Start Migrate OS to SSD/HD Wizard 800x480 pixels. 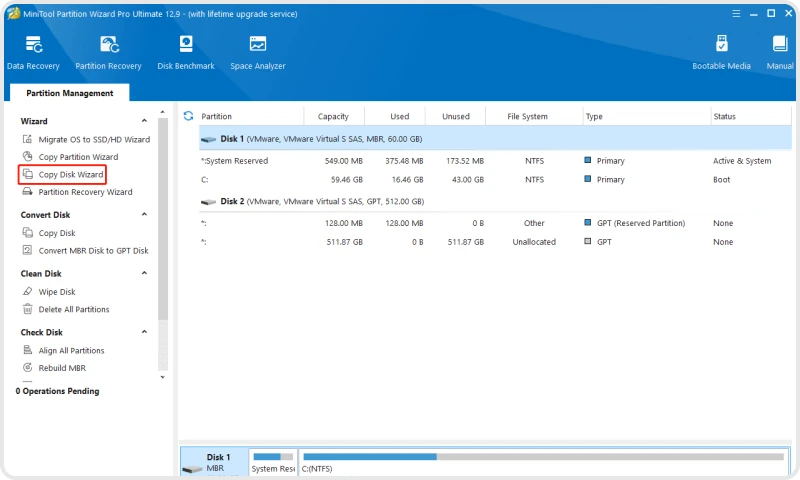(x=87, y=139)
